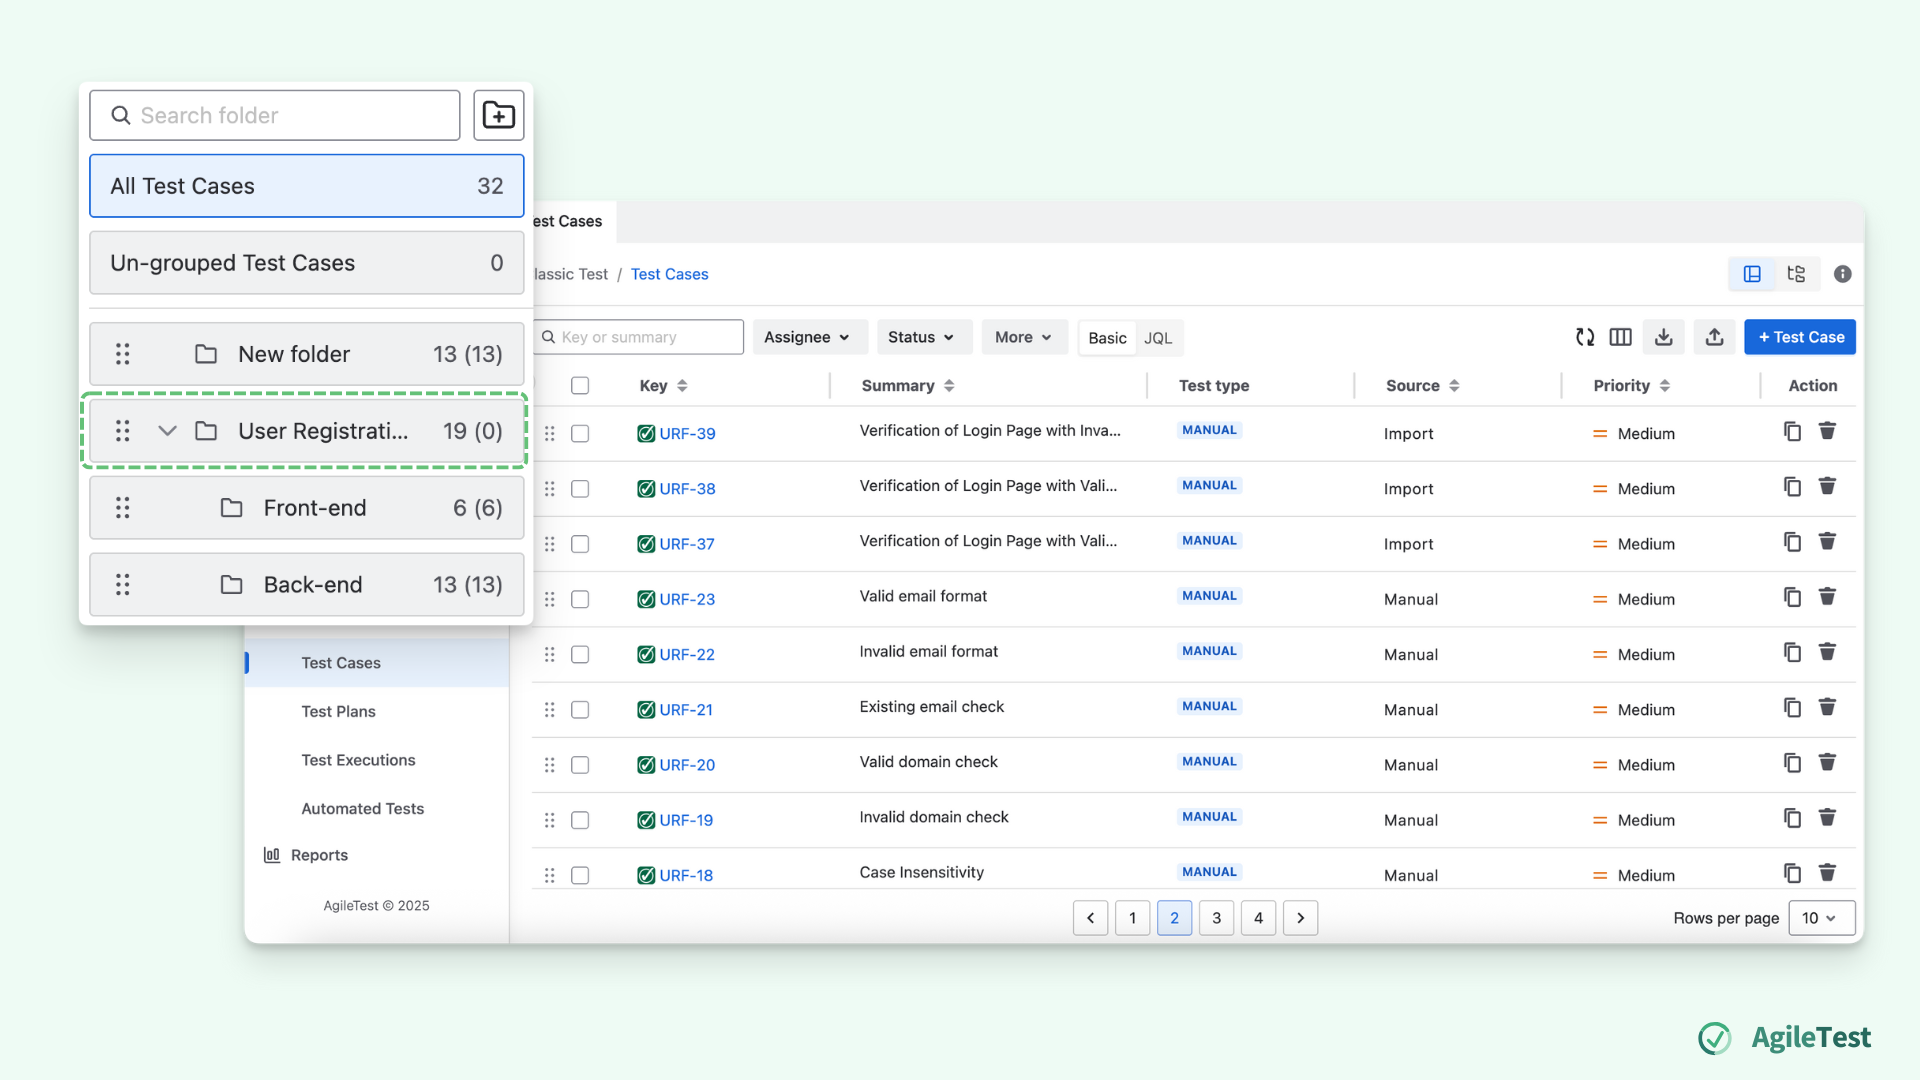The image size is (1920, 1080).
Task: Check the checkbox for URF-23
Action: [580, 599]
